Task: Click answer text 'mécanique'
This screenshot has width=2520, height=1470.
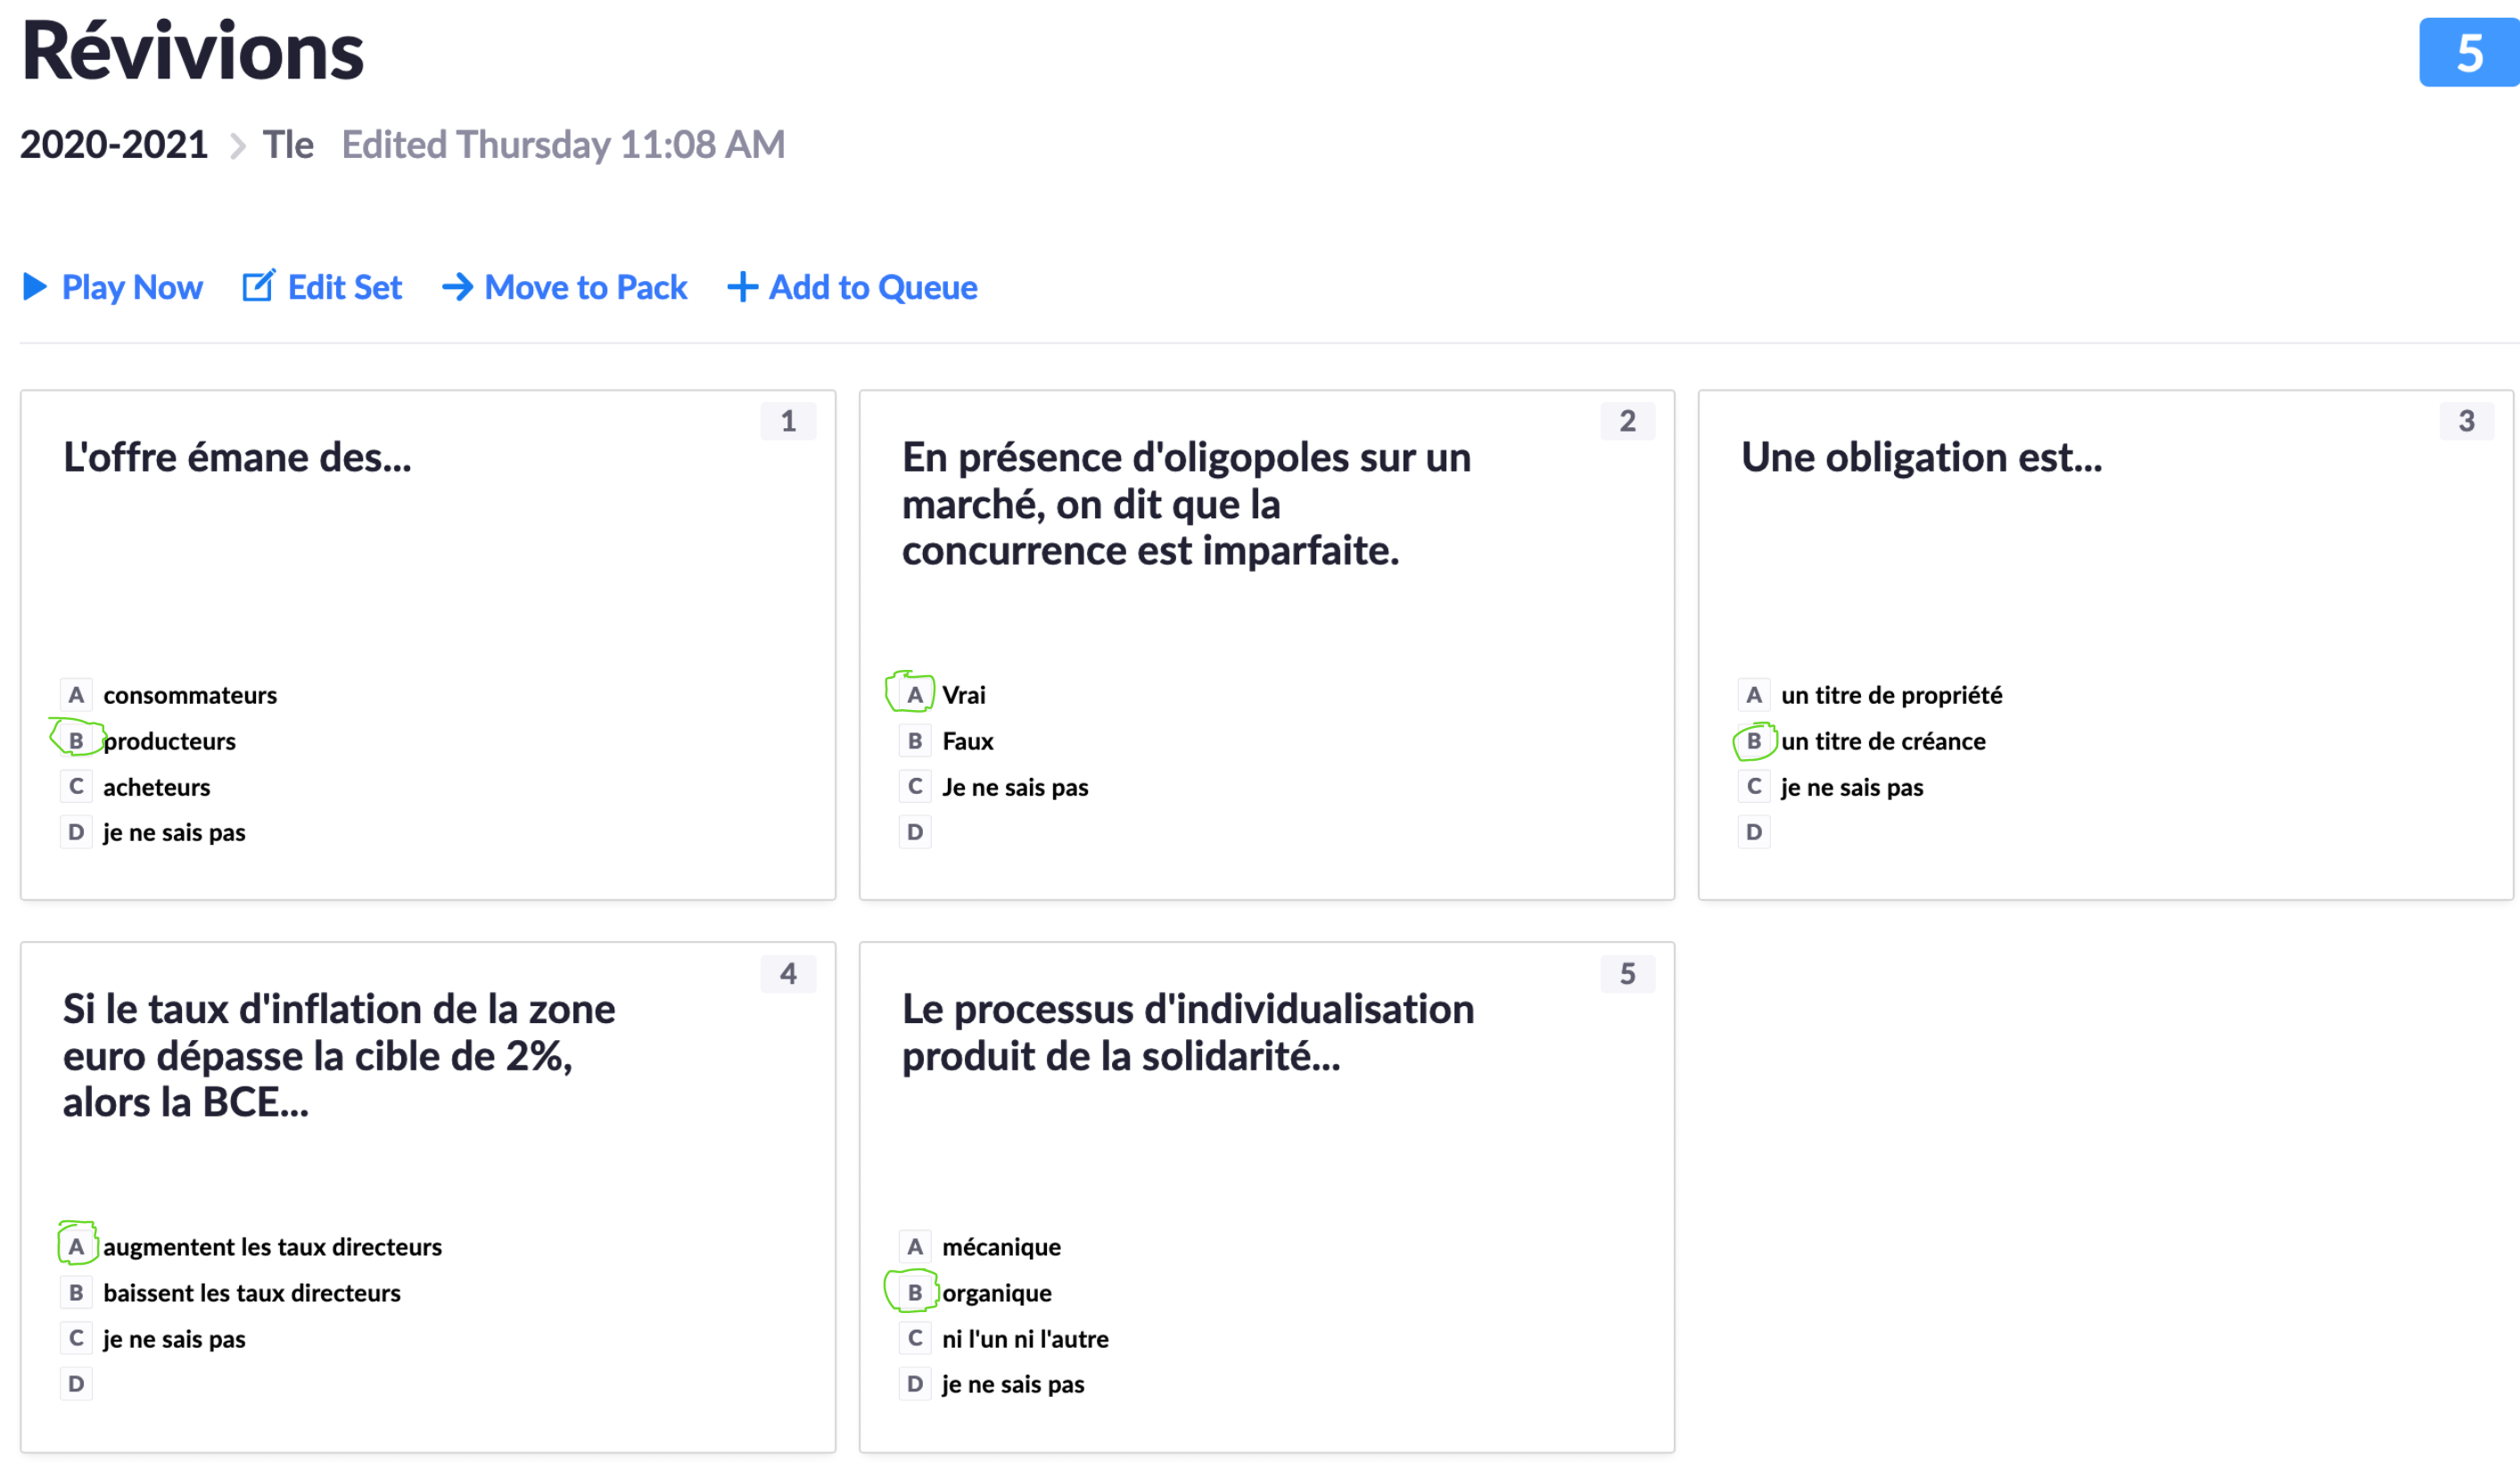Action: [x=1002, y=1247]
